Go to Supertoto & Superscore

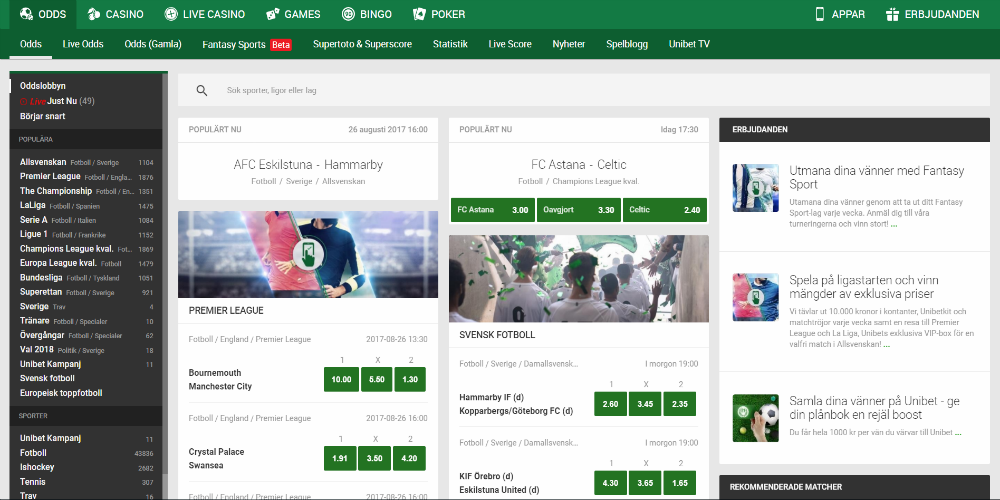[362, 44]
